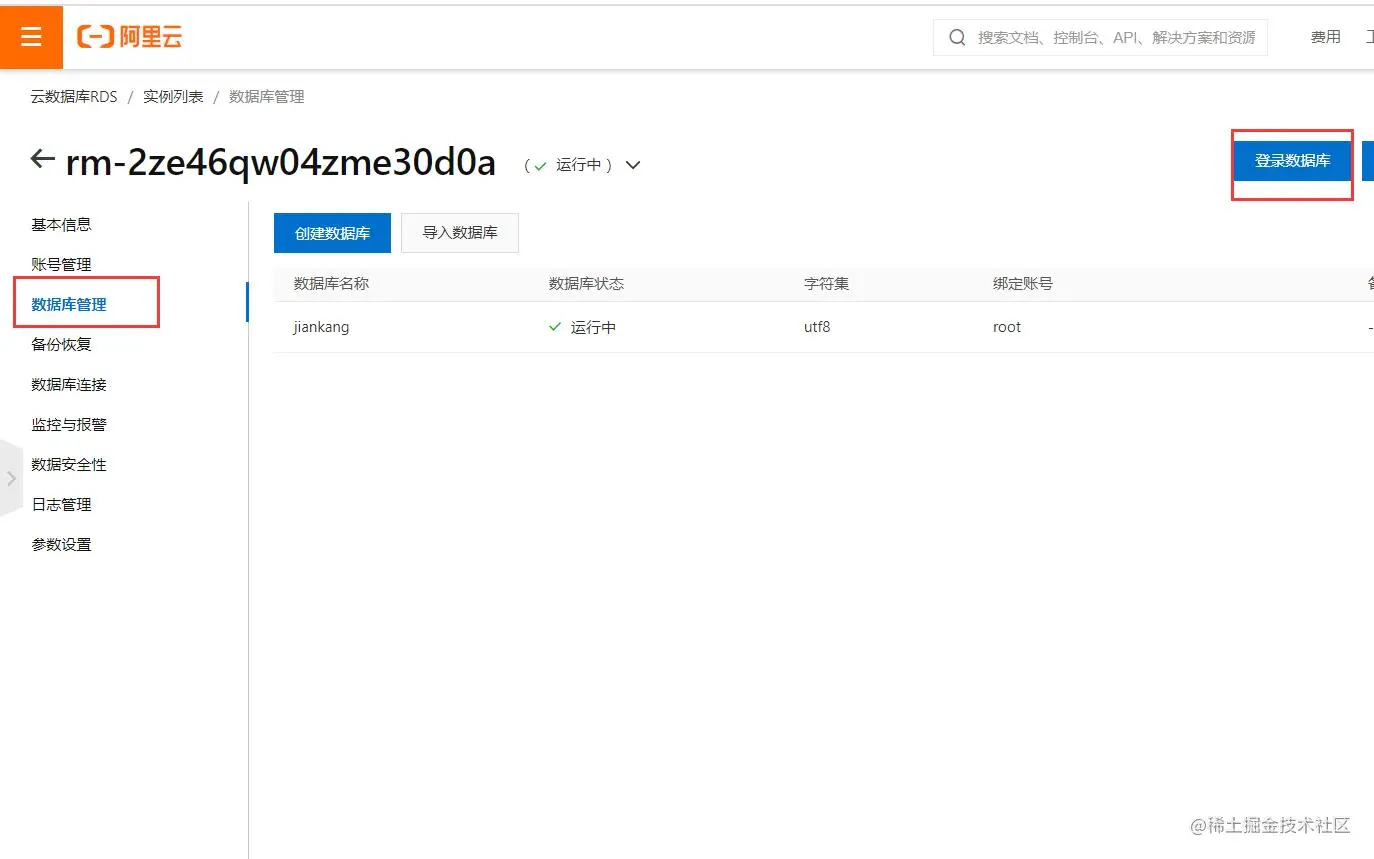Click the Aliyun logo
This screenshot has height=859, width=1374.
[129, 37]
